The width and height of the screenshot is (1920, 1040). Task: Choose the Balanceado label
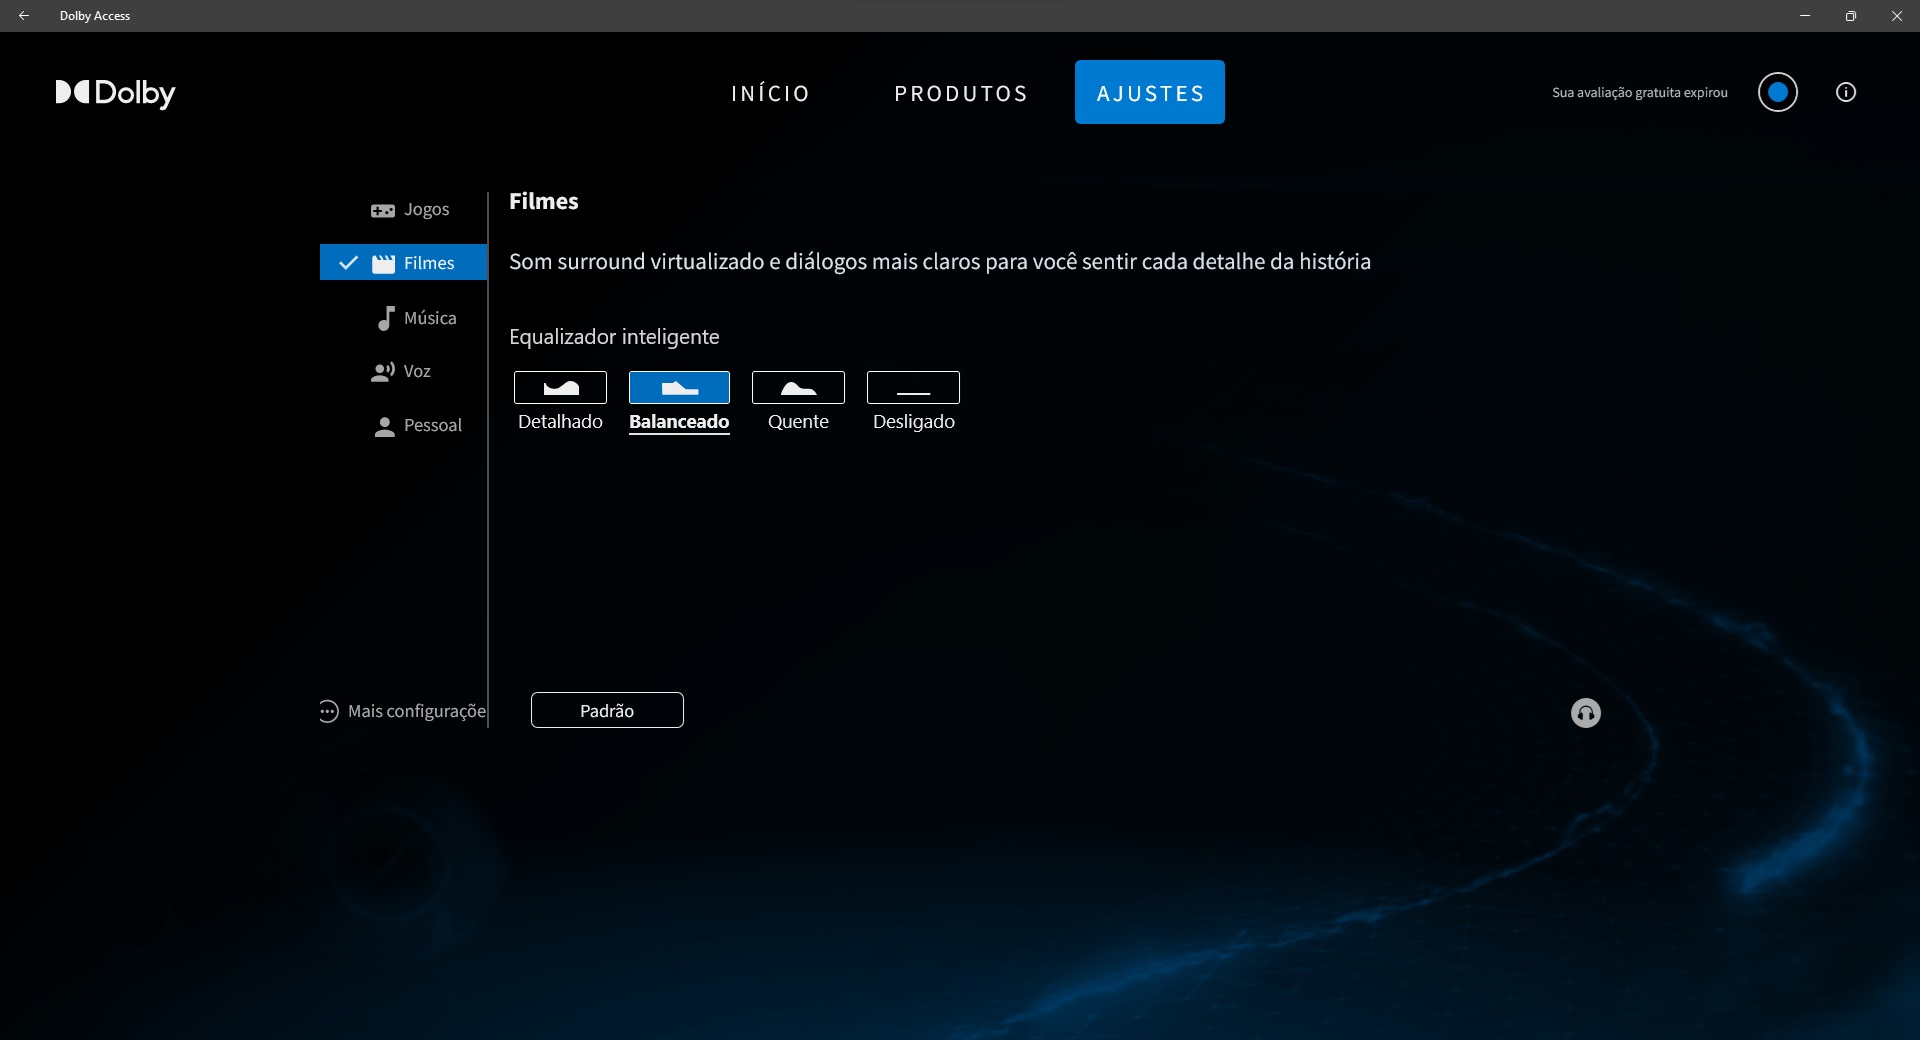click(679, 421)
